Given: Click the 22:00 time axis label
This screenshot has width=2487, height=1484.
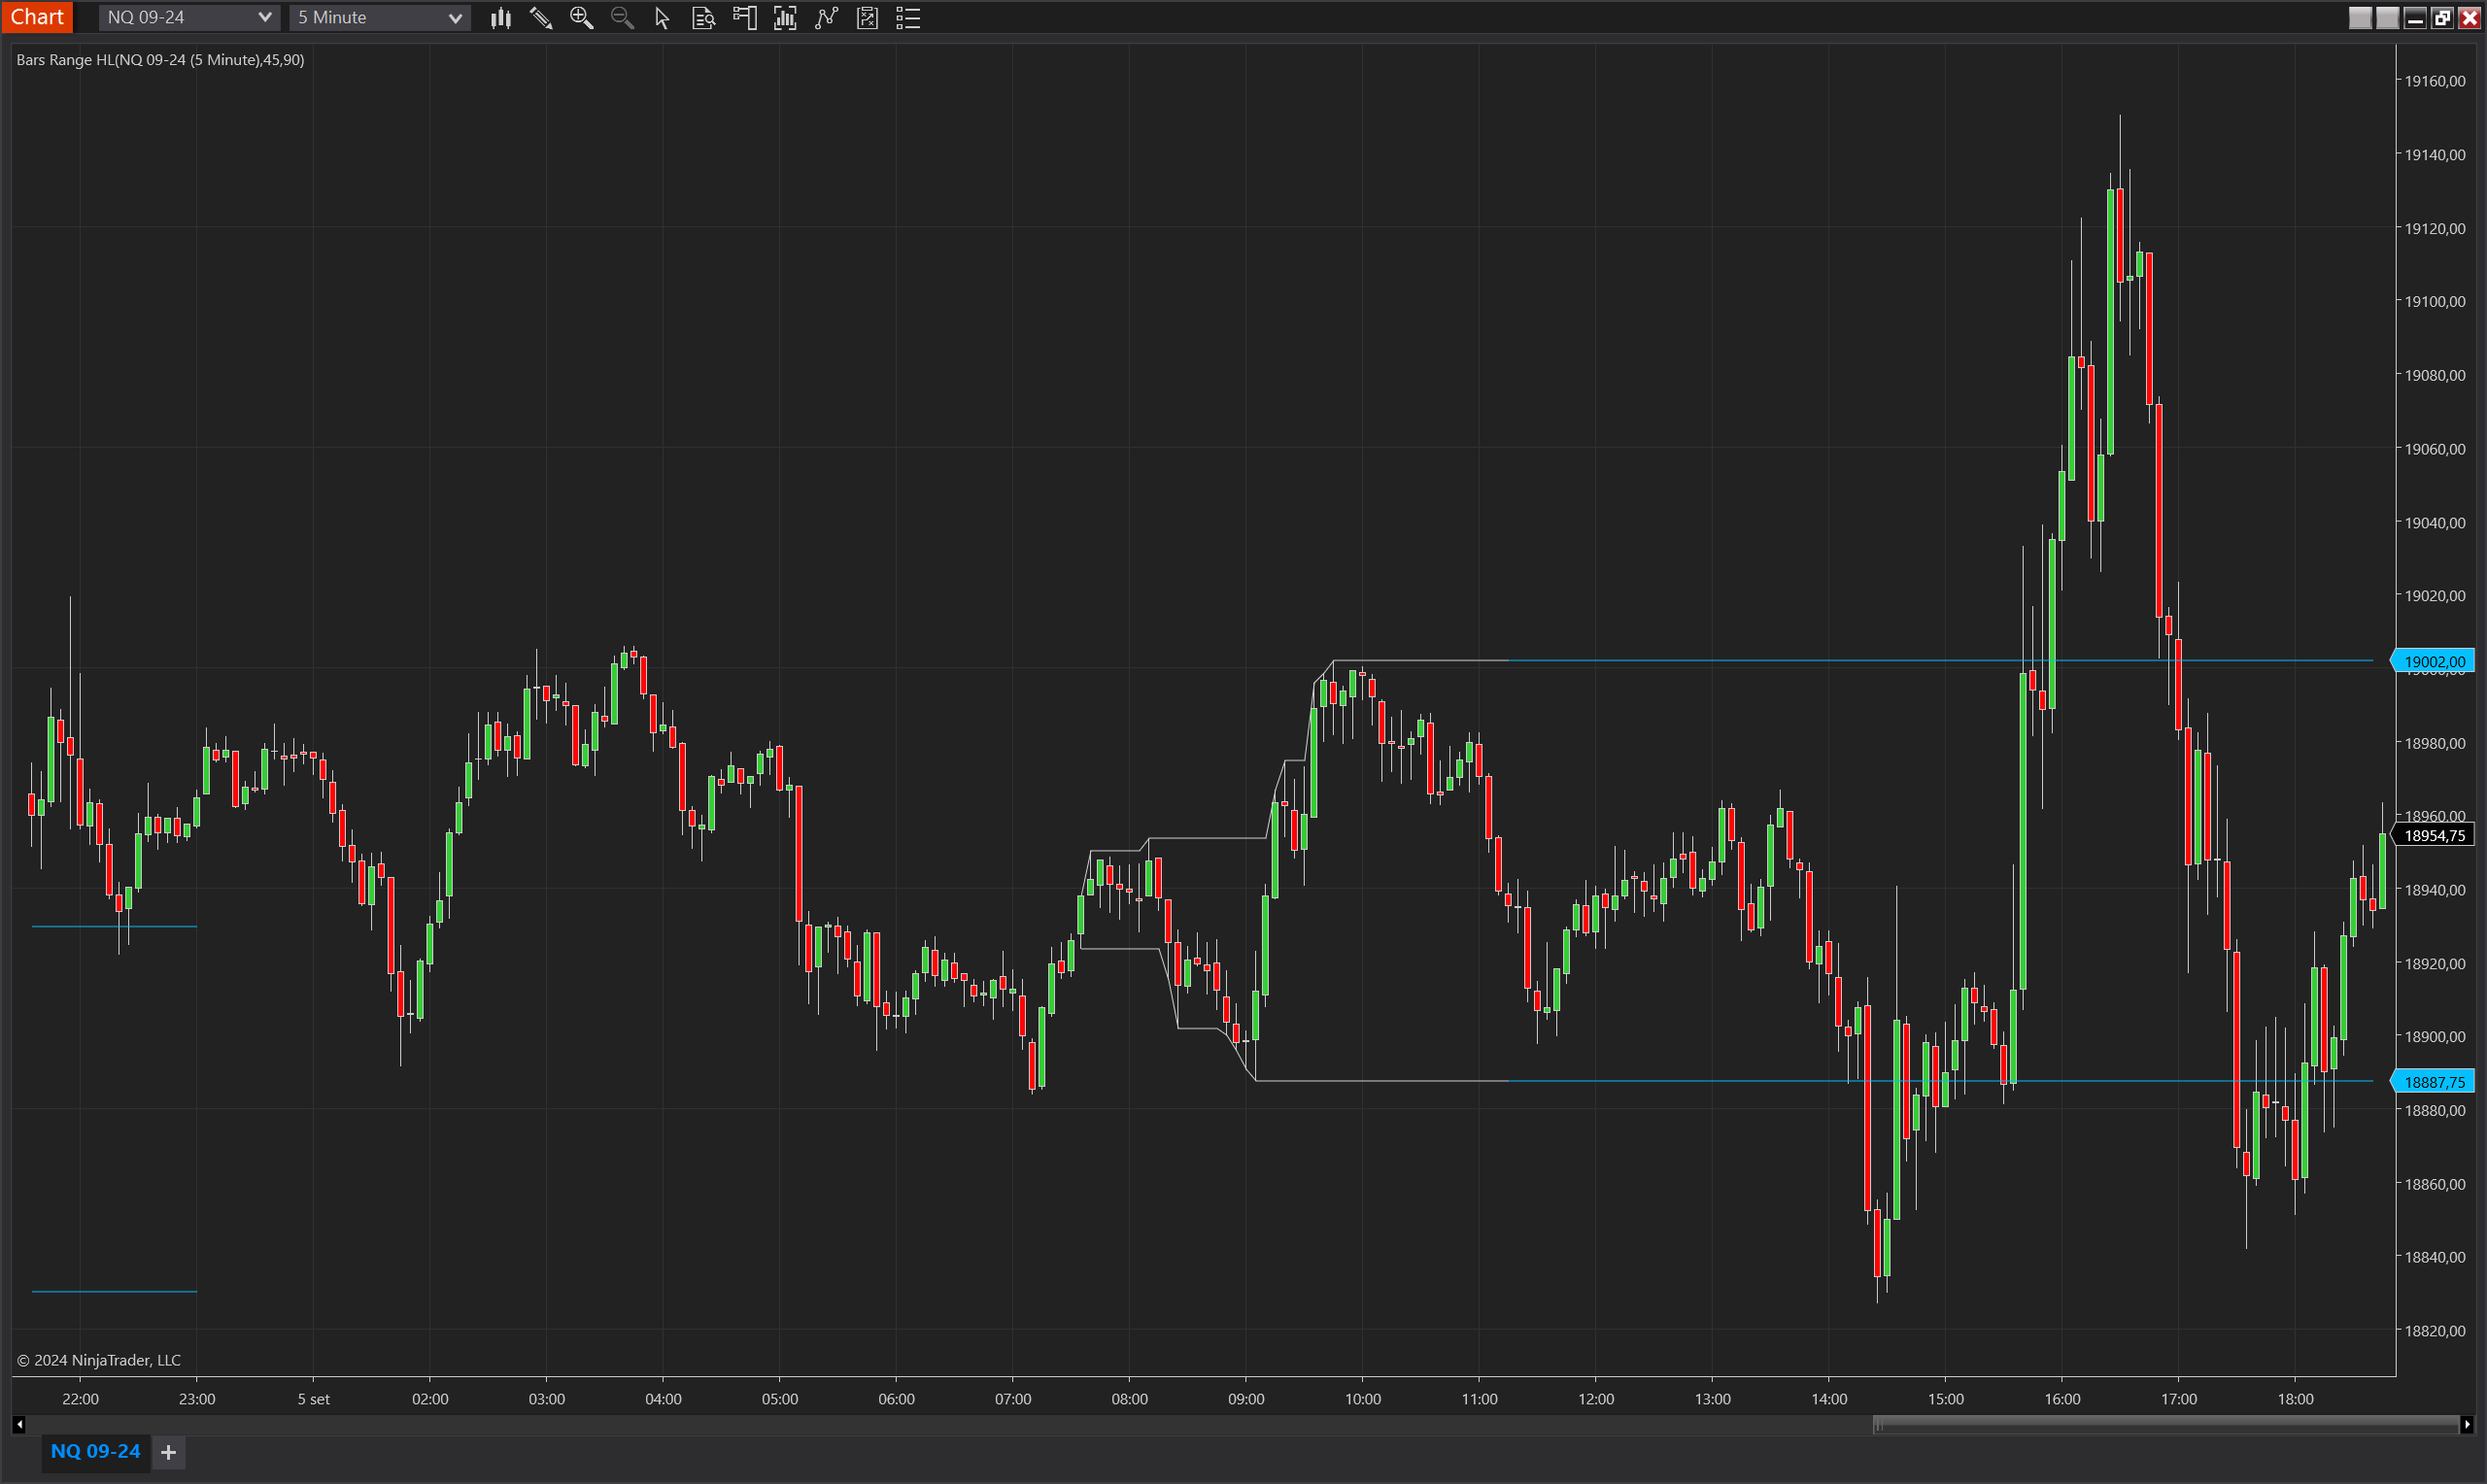Looking at the screenshot, I should tap(80, 1399).
